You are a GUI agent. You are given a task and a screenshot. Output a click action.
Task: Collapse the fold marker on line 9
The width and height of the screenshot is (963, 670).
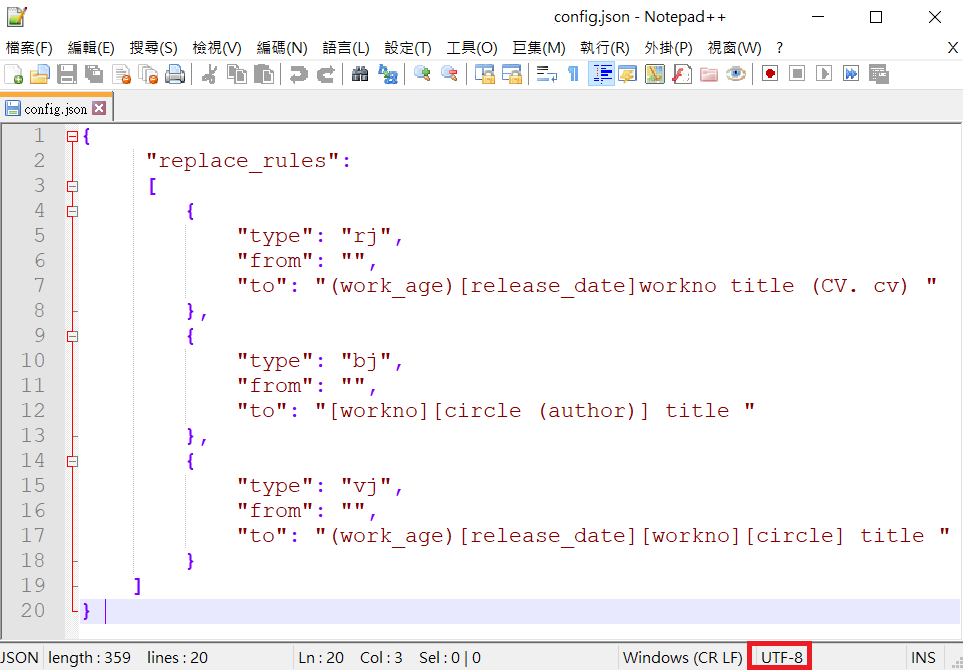click(72, 335)
